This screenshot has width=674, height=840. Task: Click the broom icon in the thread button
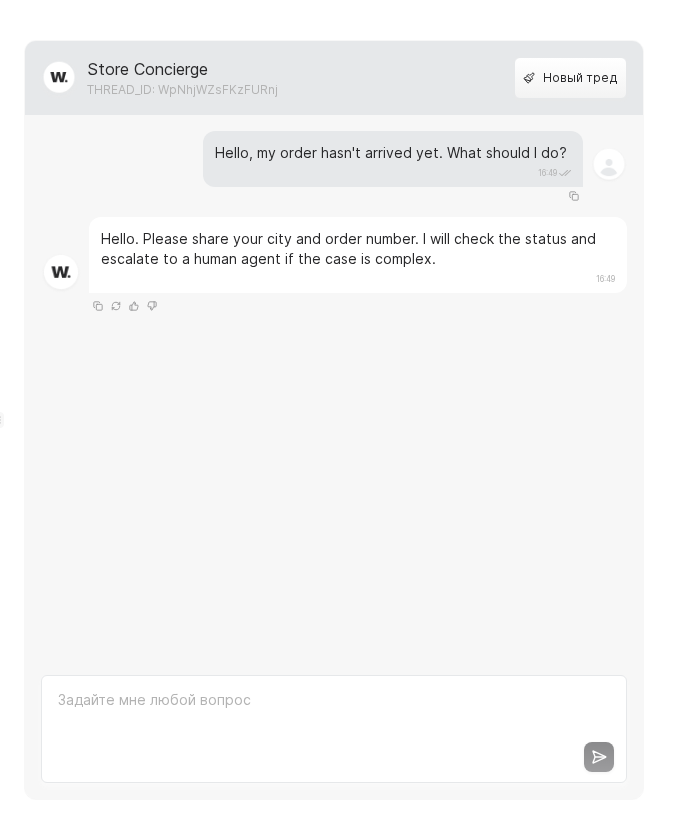(530, 78)
